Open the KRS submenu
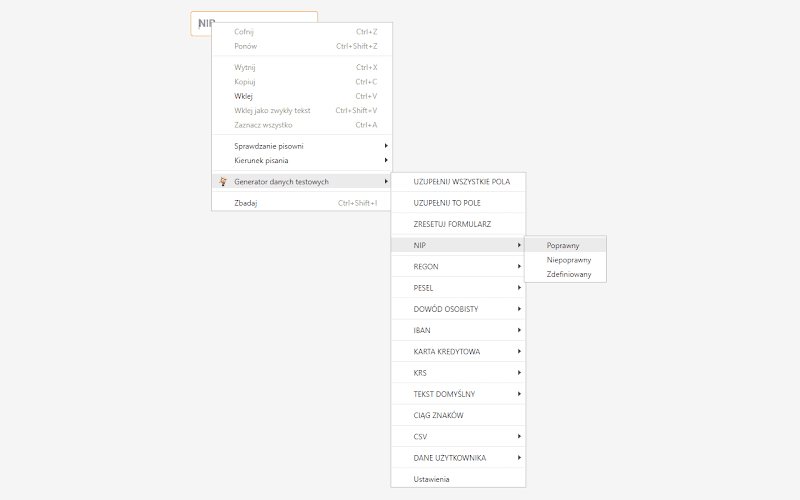This screenshot has width=800, height=500. point(458,373)
